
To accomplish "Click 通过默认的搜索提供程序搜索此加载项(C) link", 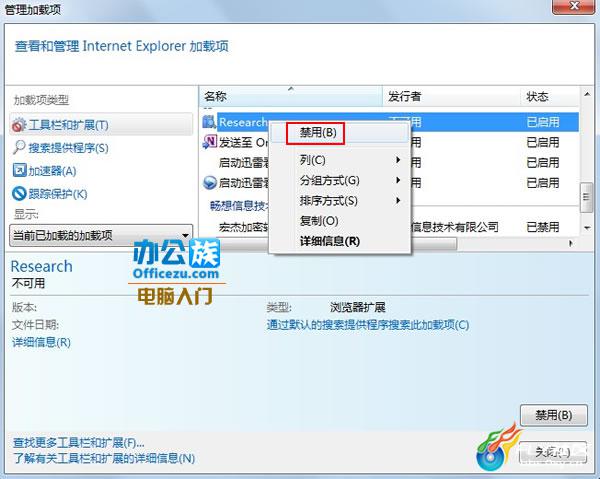I will tap(368, 325).
